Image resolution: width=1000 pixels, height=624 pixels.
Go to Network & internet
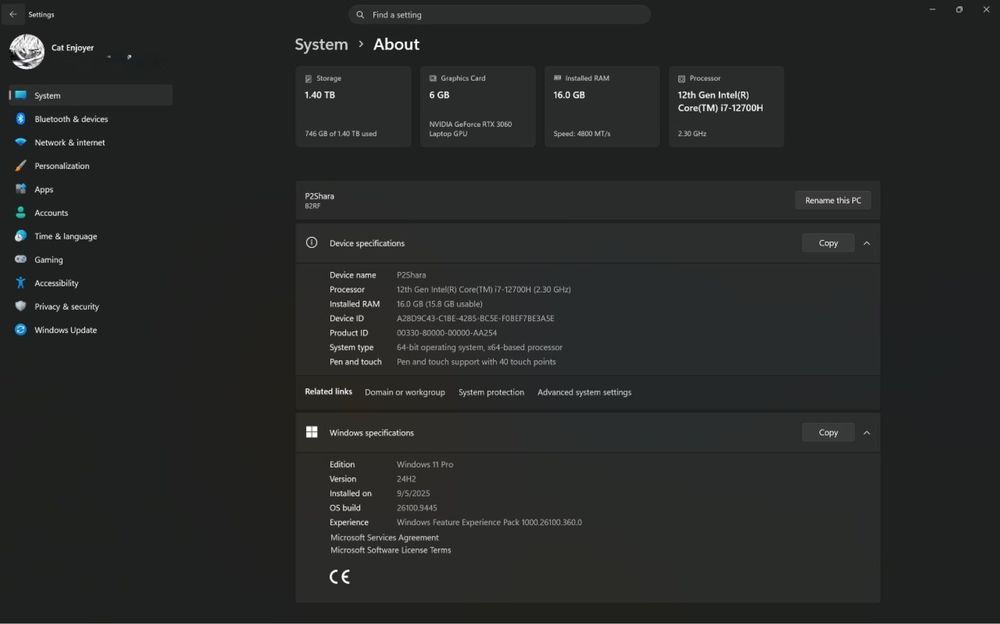91,142
